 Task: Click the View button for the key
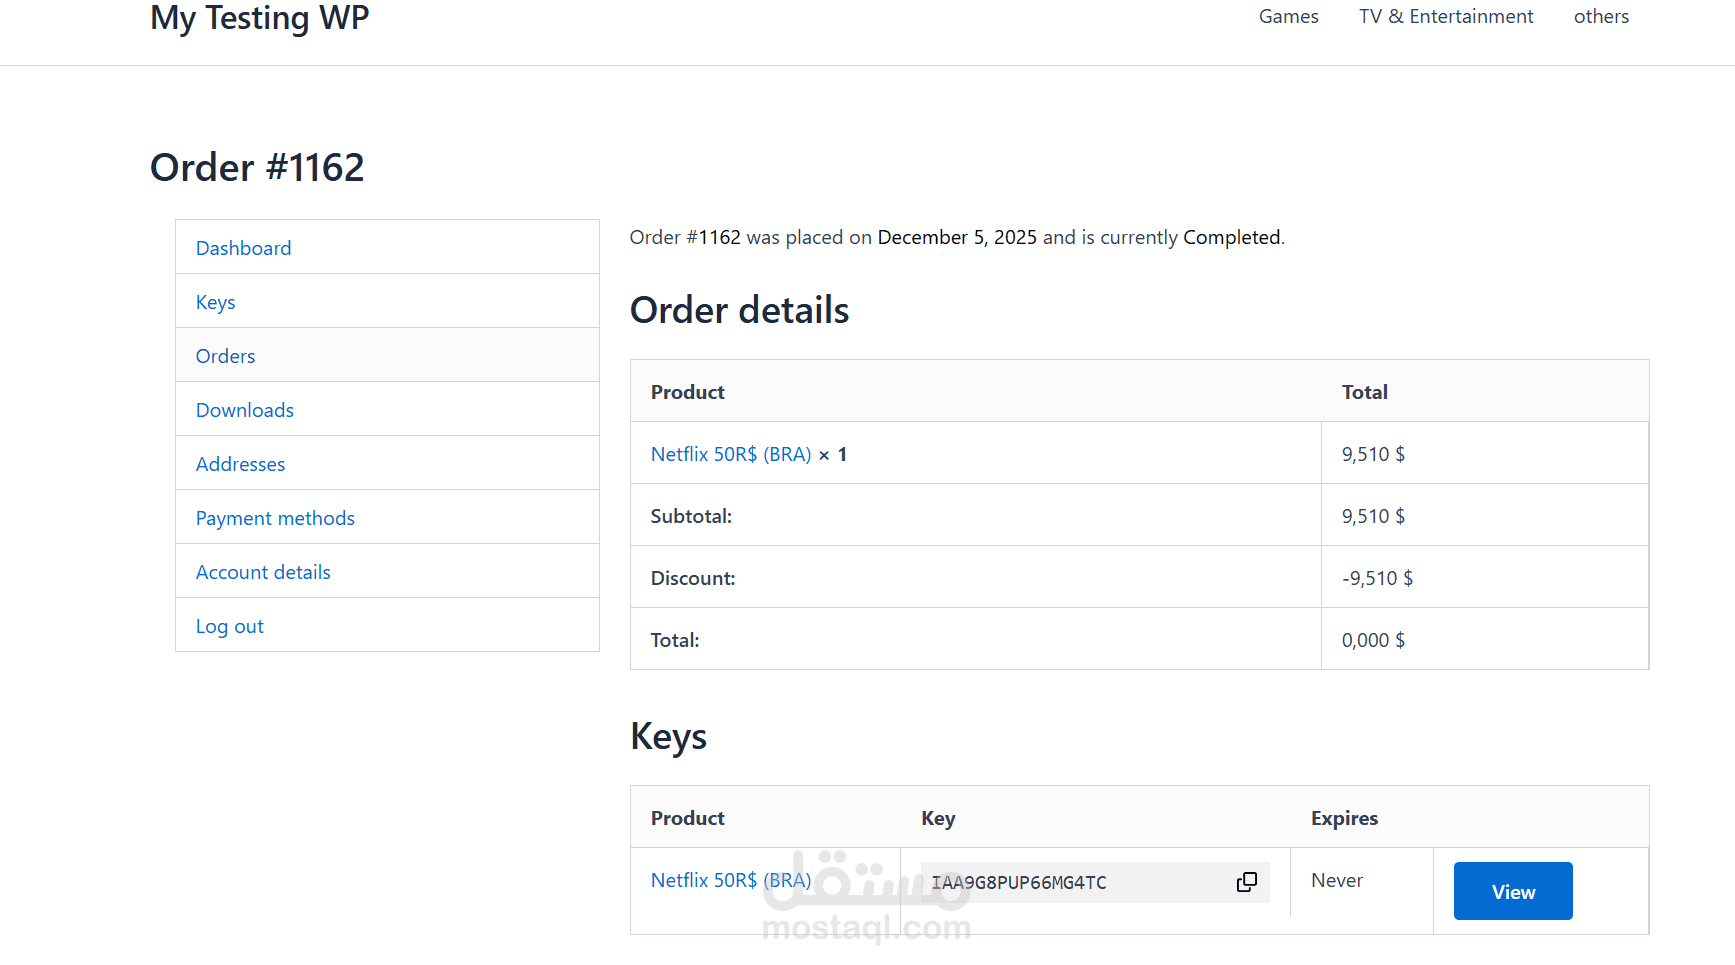tap(1513, 891)
